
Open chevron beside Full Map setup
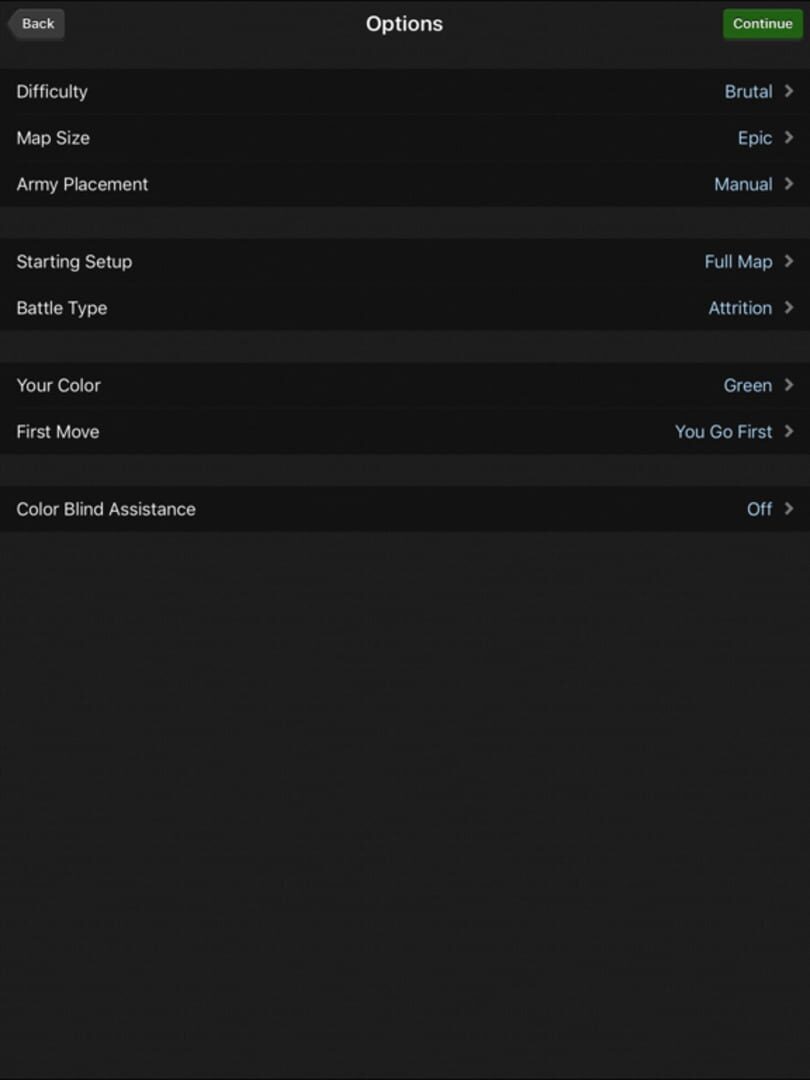coord(789,262)
